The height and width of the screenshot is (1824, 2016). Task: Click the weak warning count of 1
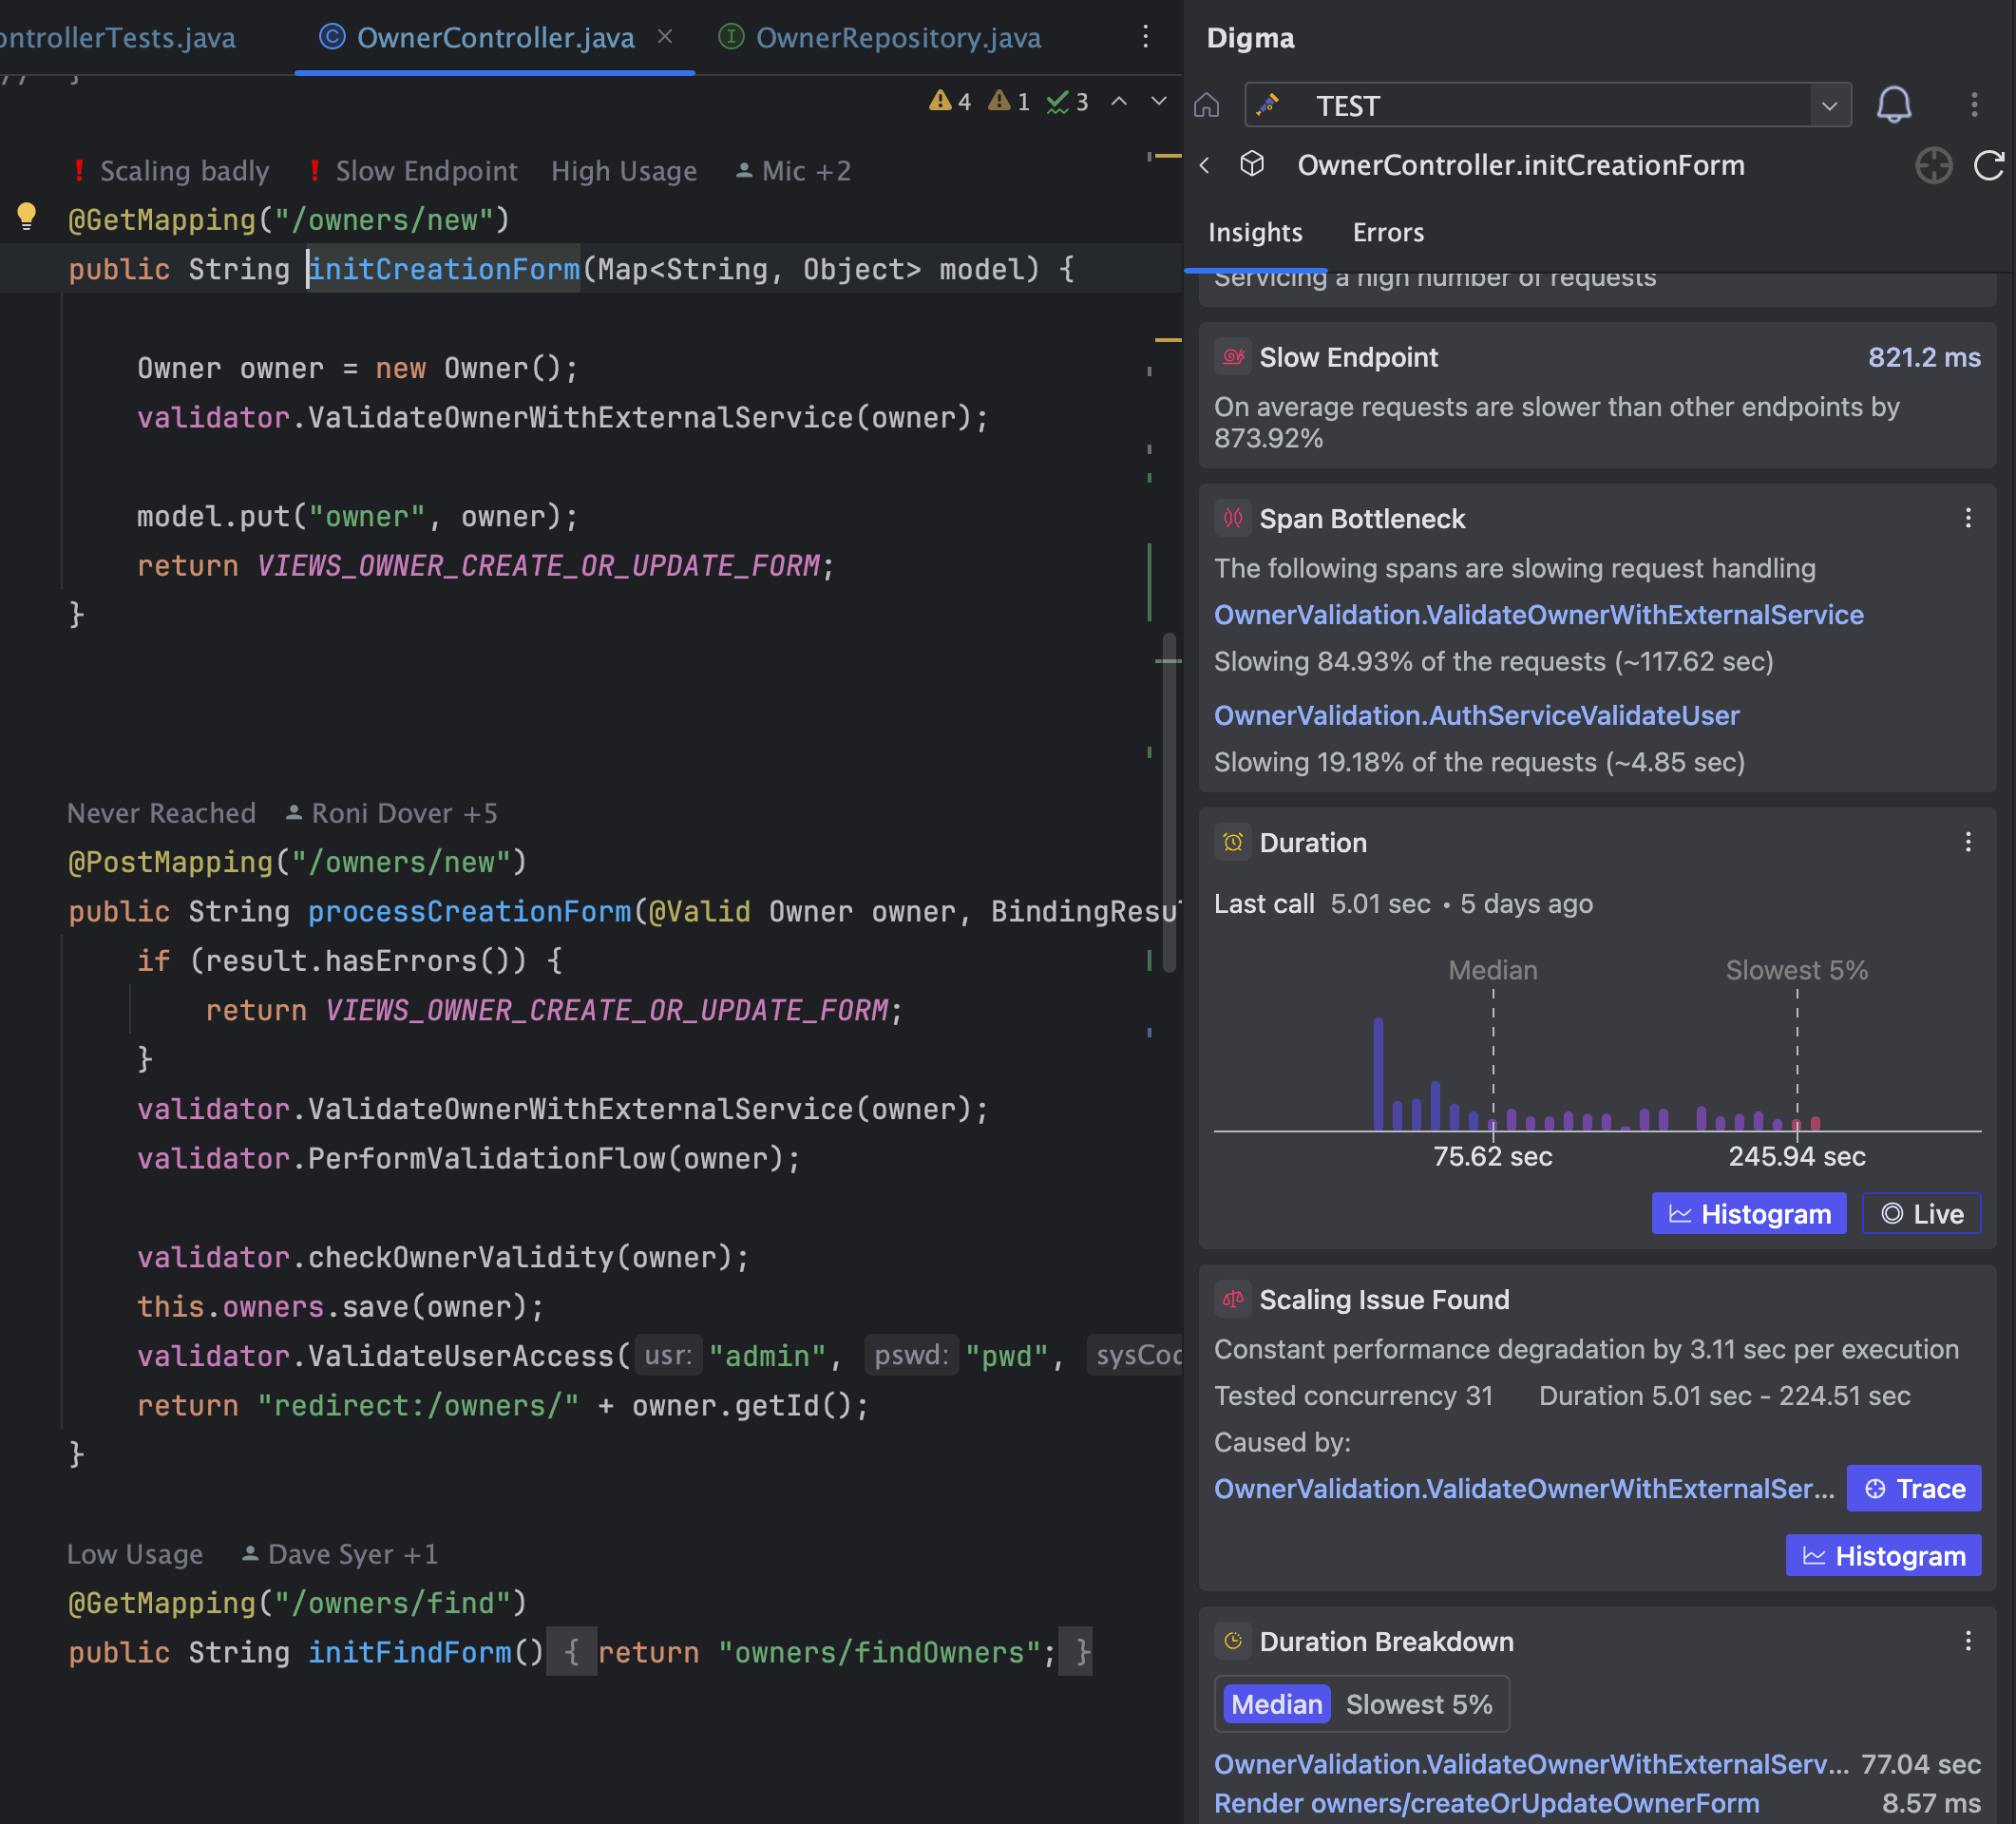1008,101
